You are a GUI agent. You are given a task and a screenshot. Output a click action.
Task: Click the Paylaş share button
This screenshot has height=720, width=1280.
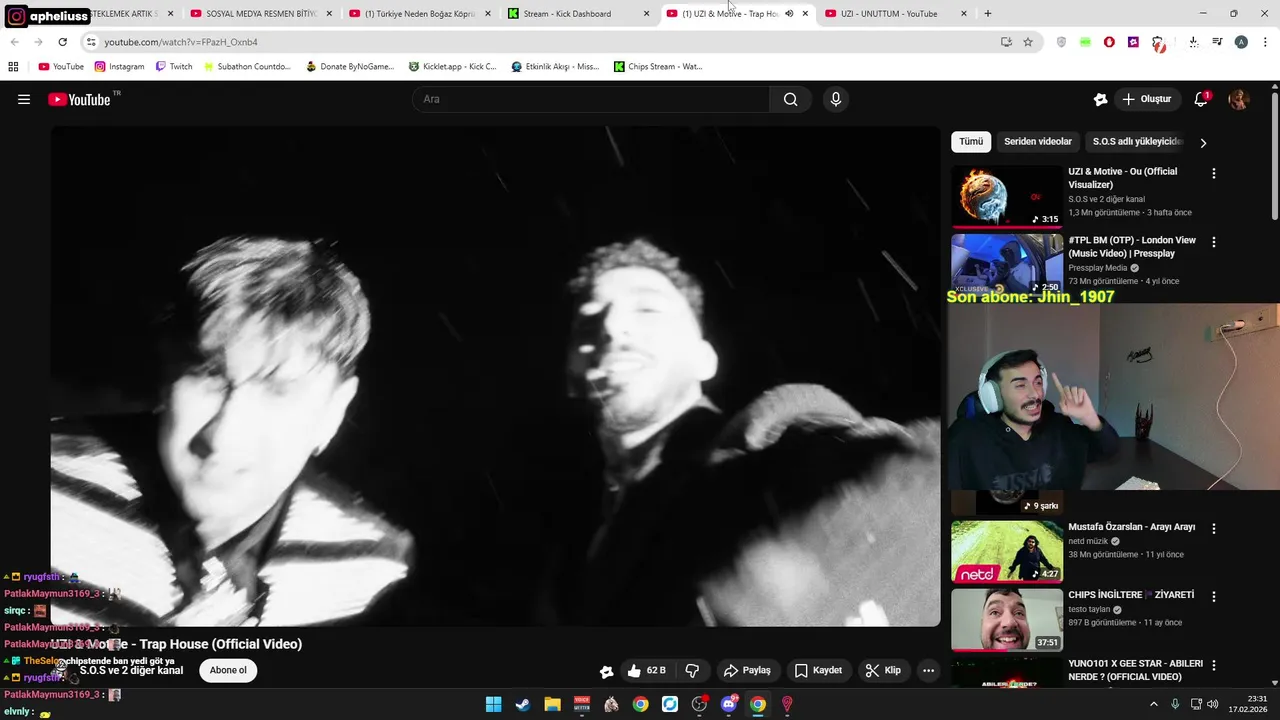pyautogui.click(x=747, y=671)
